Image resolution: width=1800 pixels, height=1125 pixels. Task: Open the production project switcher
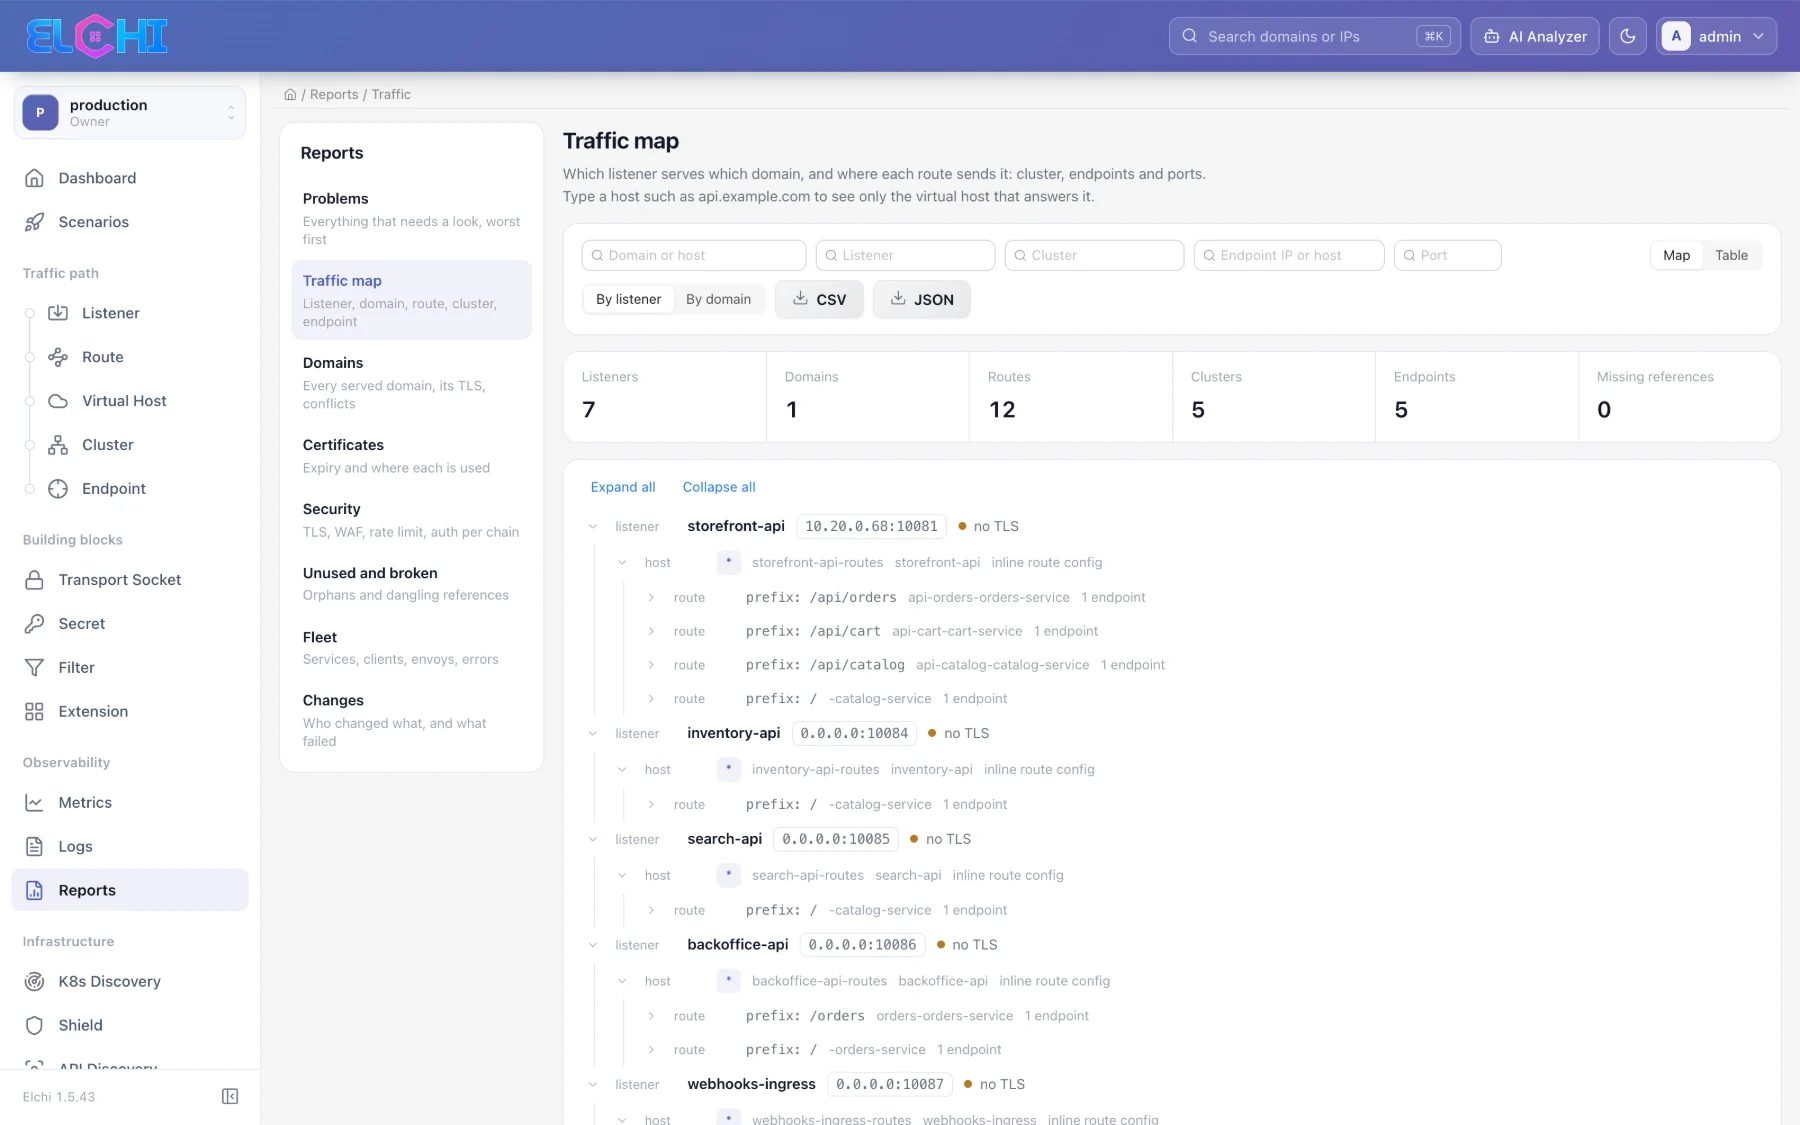[130, 112]
